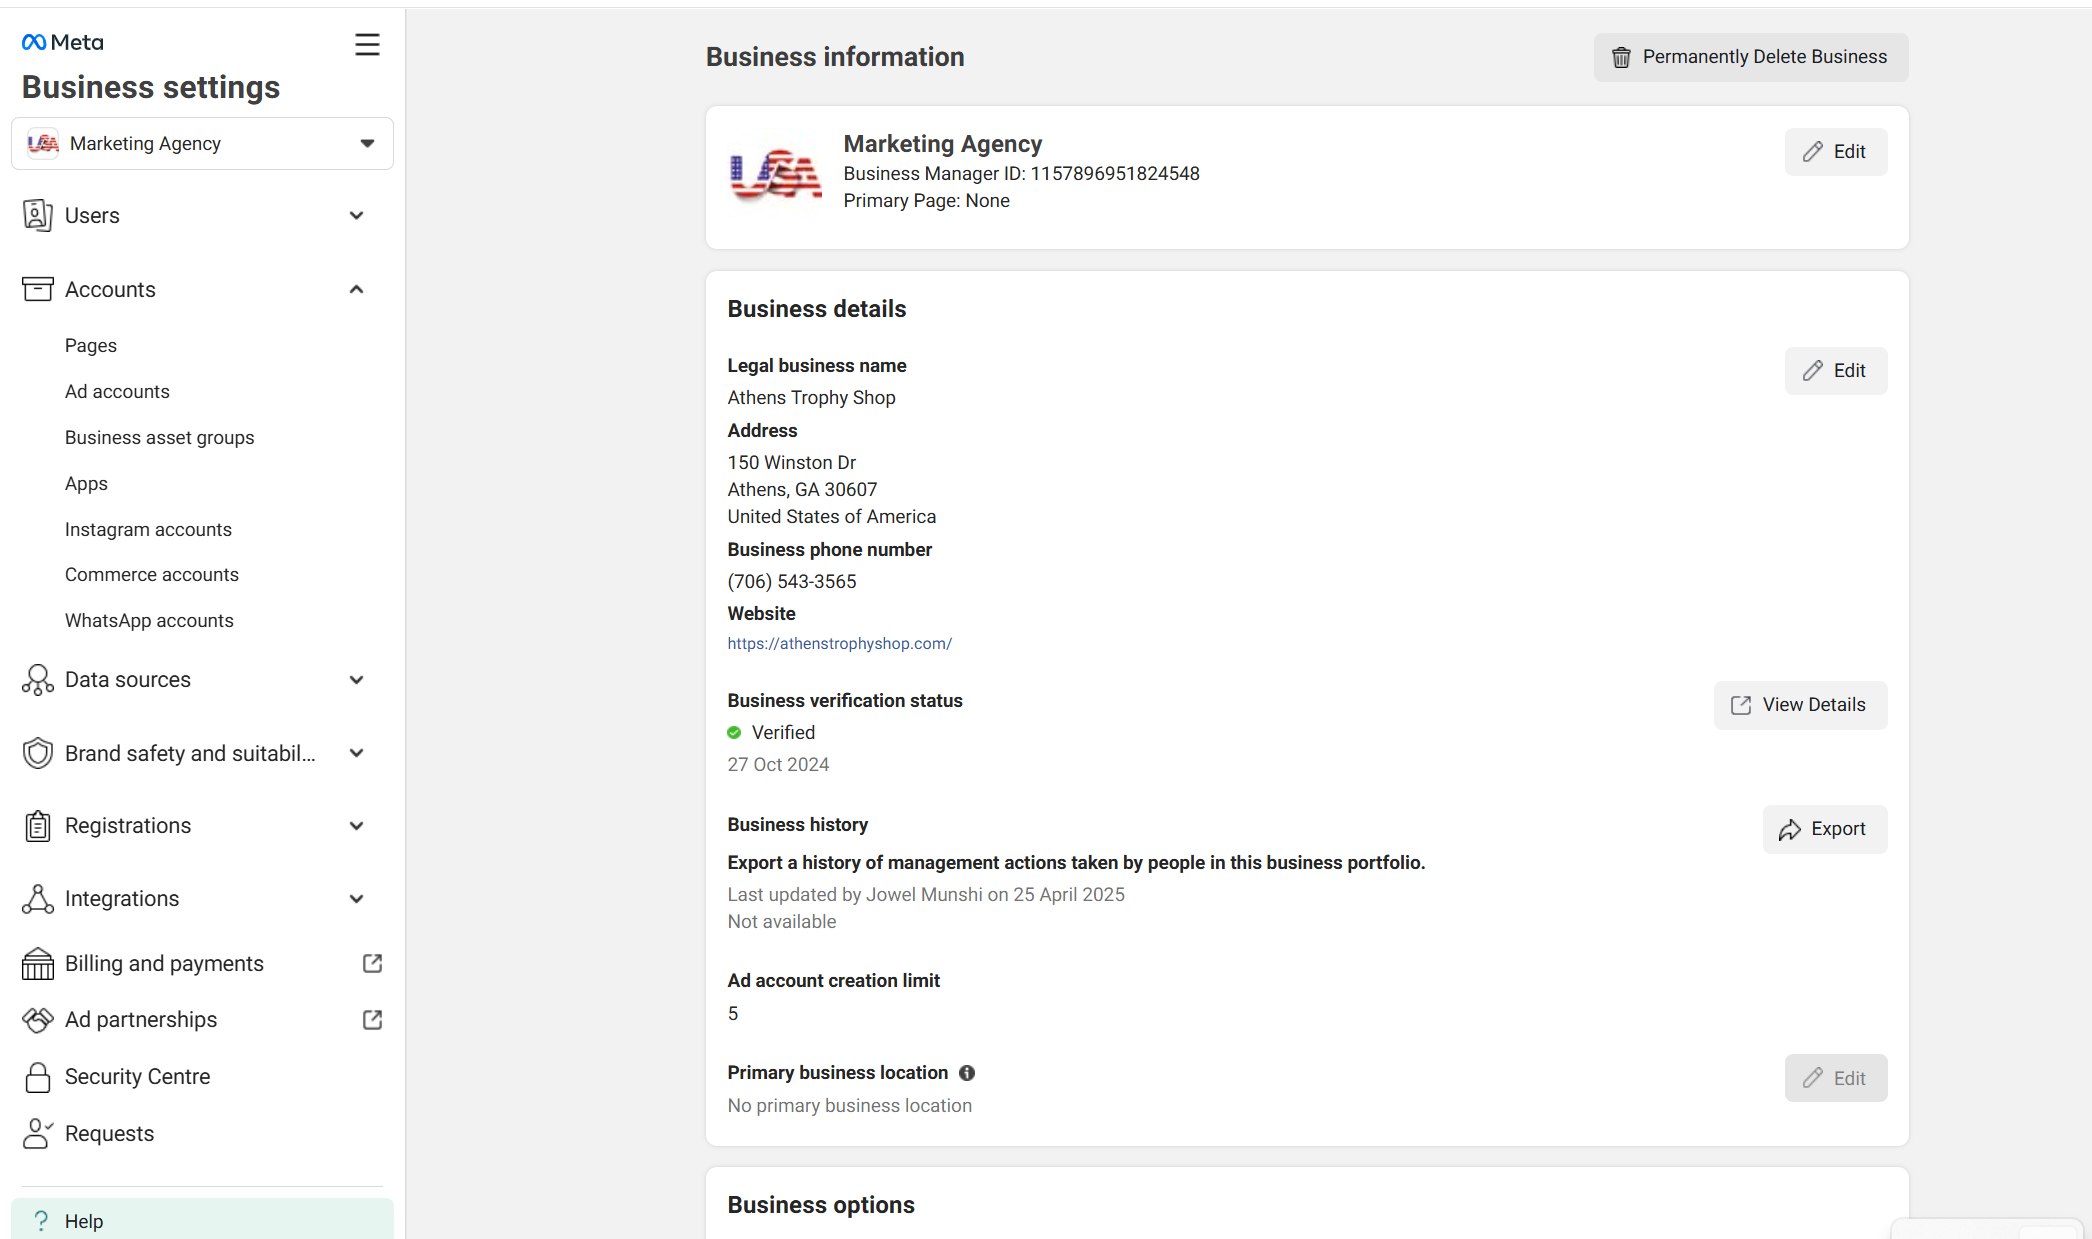The height and width of the screenshot is (1239, 2092).
Task: Click the Accounts archive box icon
Action: [38, 289]
